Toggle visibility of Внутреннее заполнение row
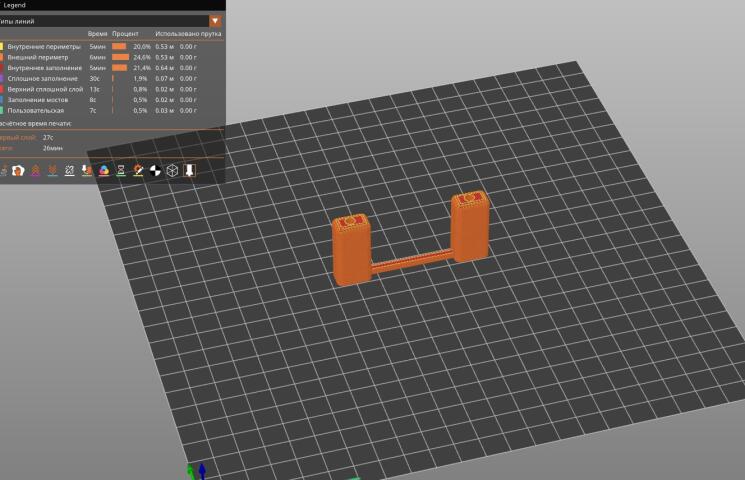Image resolution: width=745 pixels, height=480 pixels. pos(112,68)
